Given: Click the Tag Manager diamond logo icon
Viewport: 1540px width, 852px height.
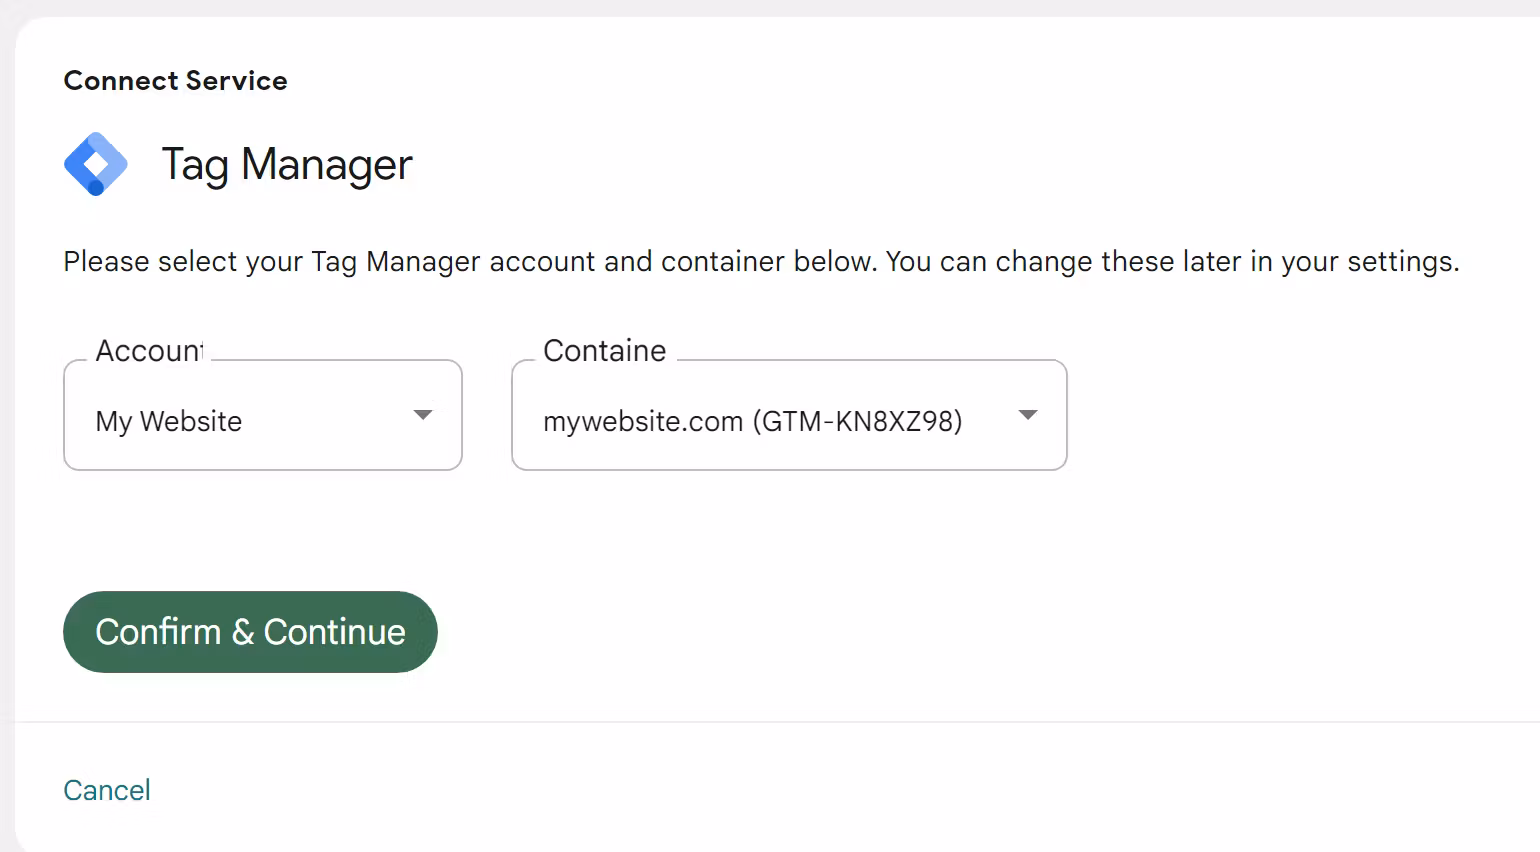Looking at the screenshot, I should click(x=96, y=163).
